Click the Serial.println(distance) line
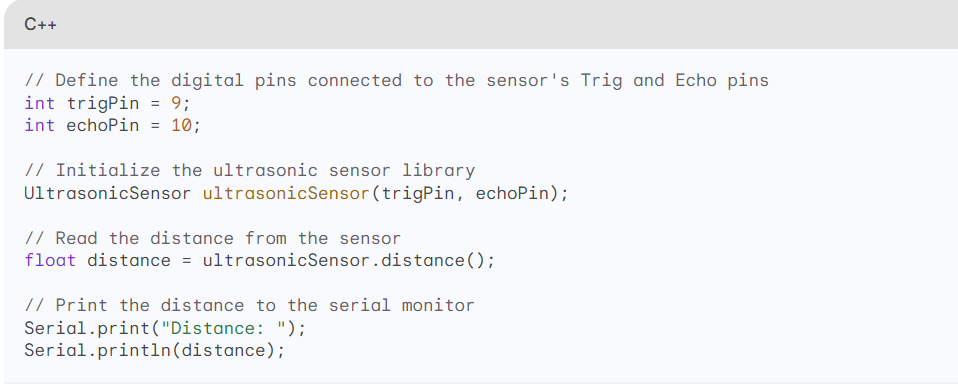 155,350
